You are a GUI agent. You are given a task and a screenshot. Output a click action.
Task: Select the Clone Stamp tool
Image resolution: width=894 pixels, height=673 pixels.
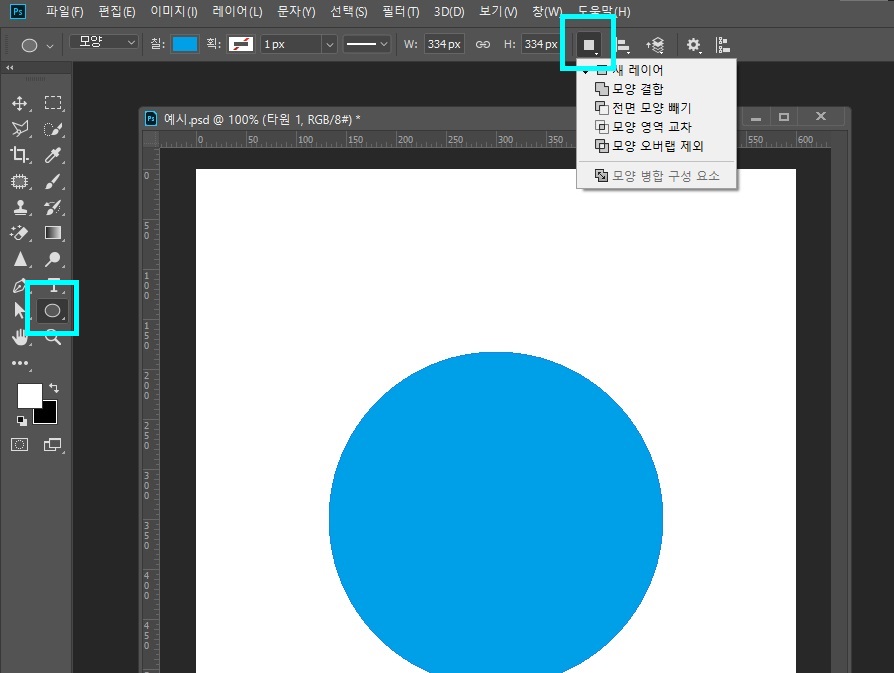tap(20, 207)
